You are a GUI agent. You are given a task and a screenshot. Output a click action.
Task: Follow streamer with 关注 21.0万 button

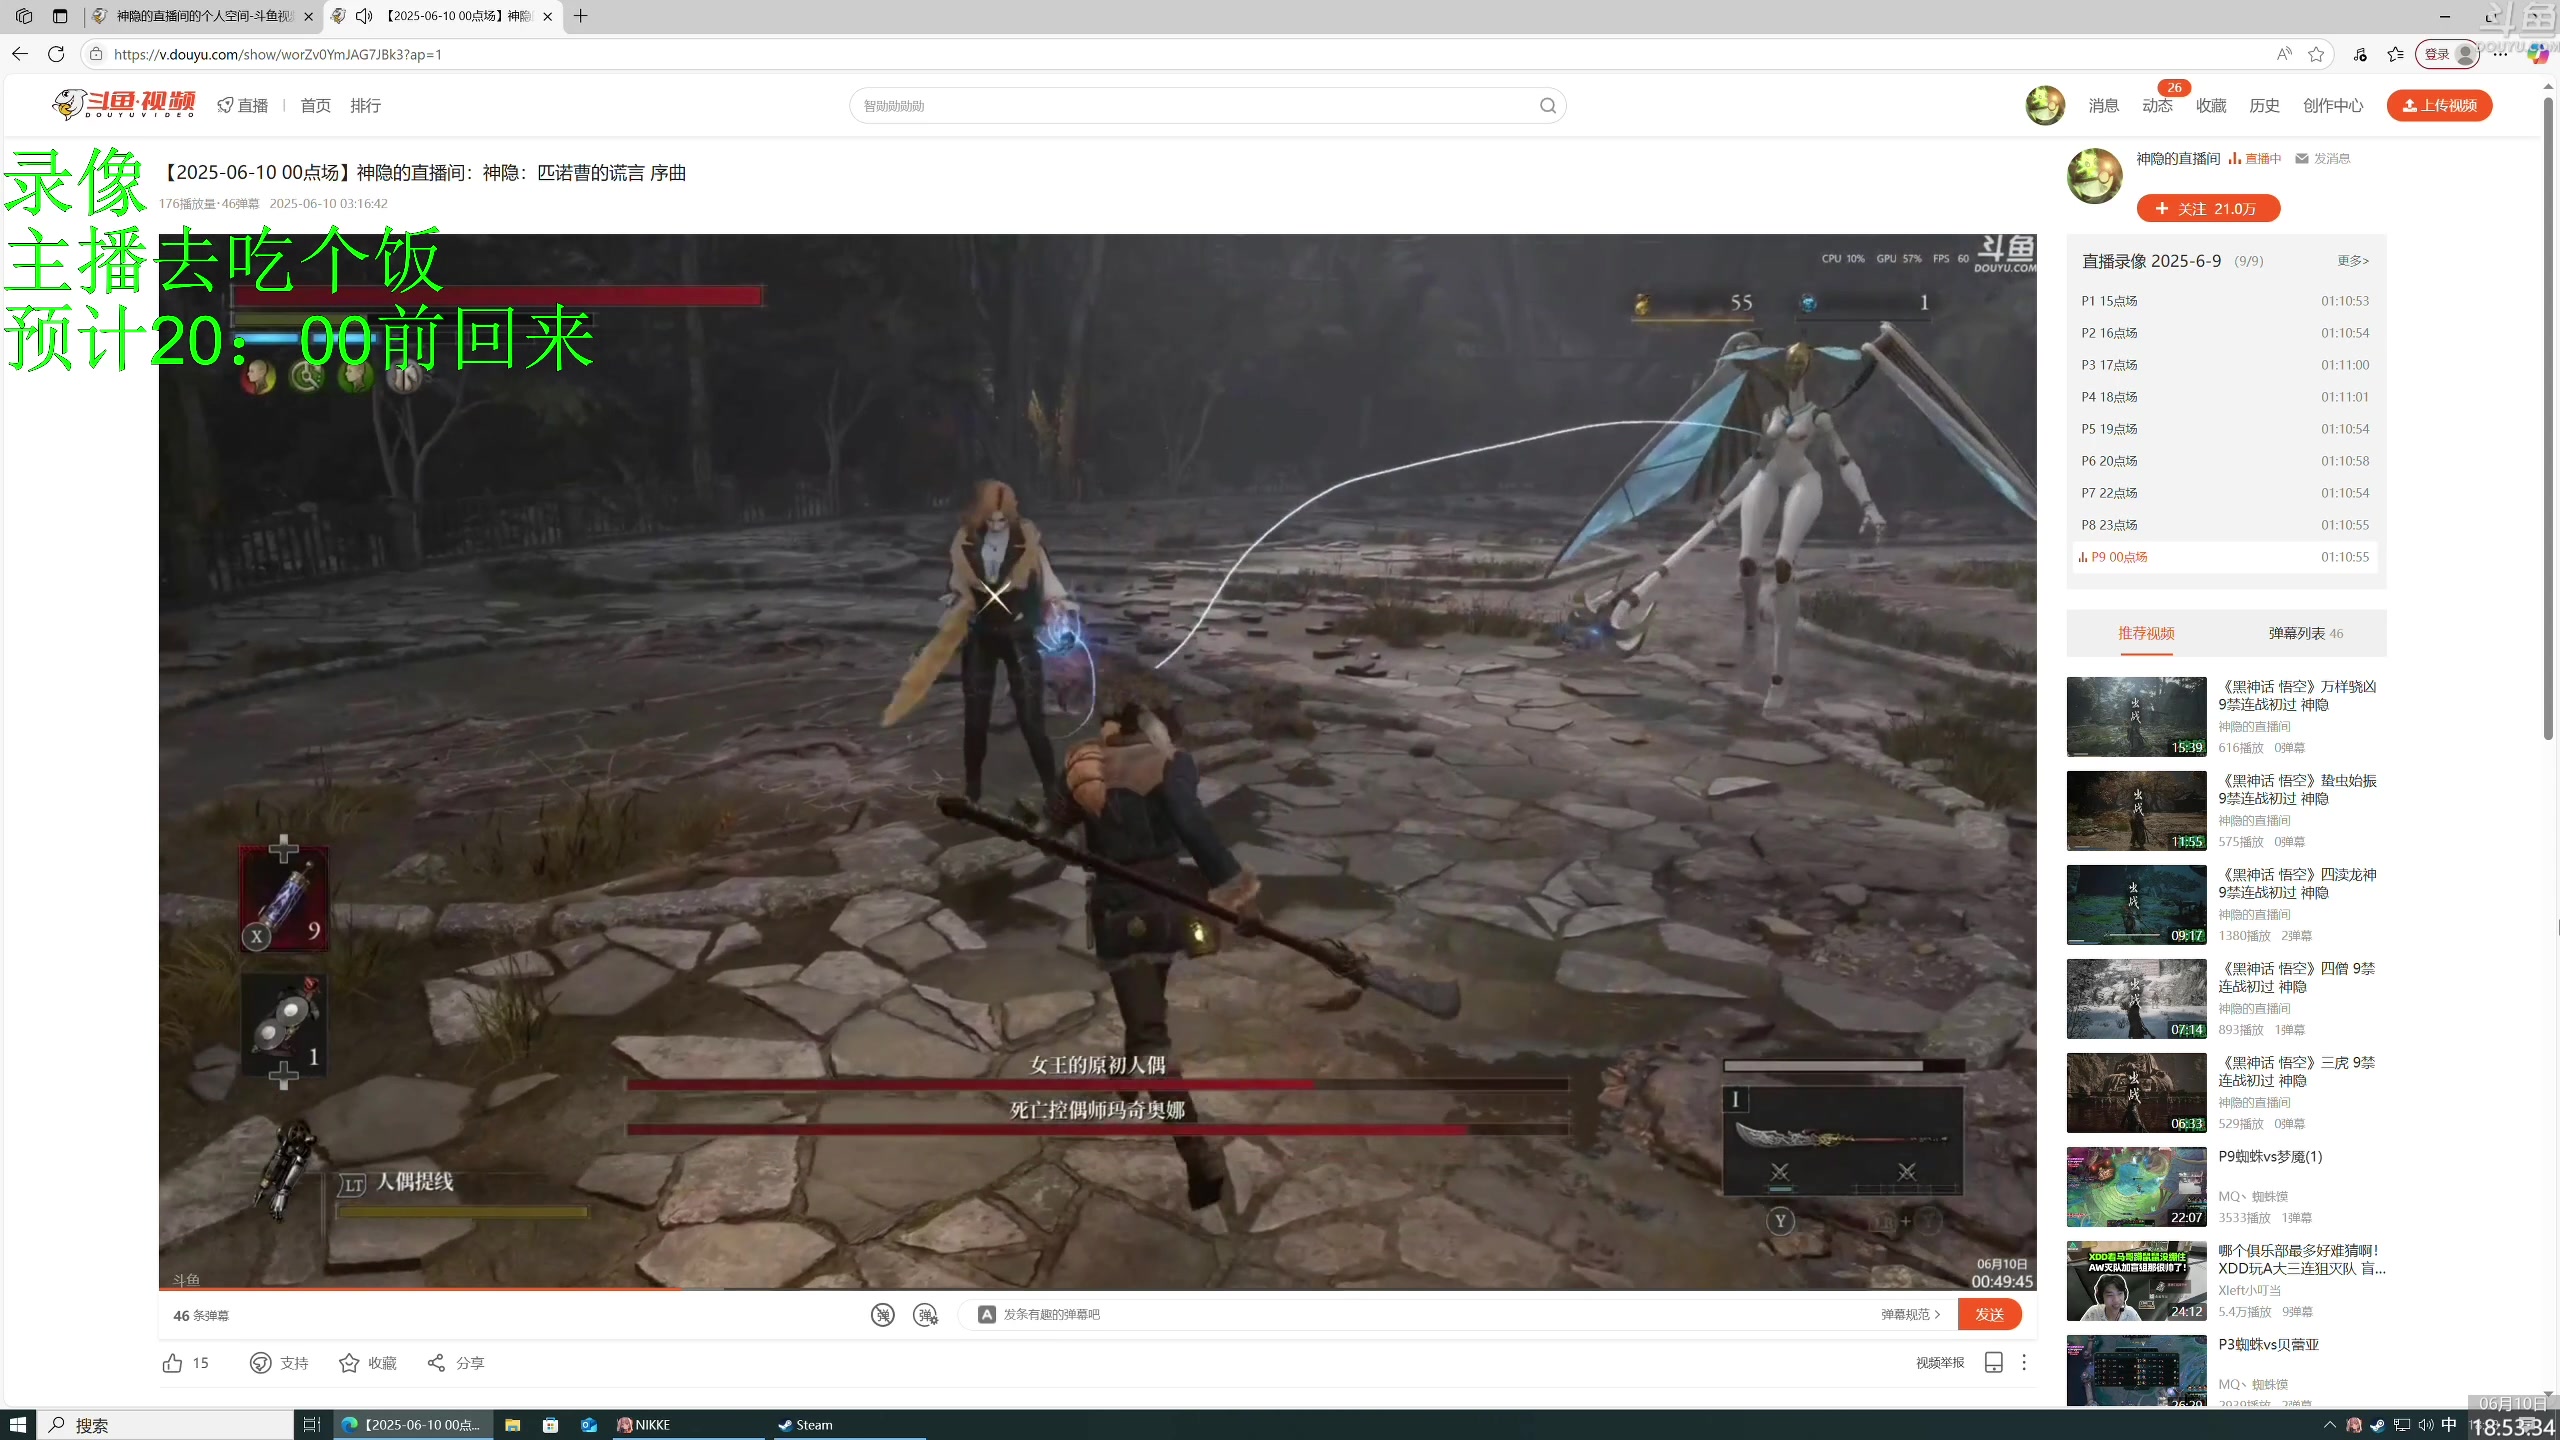coord(2208,208)
